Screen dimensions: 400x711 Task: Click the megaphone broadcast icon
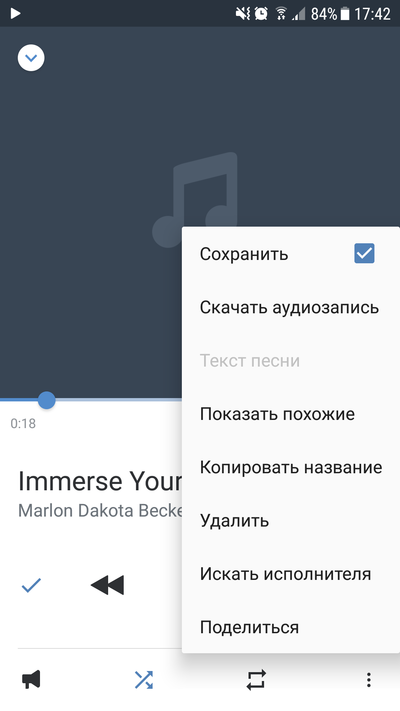31,680
